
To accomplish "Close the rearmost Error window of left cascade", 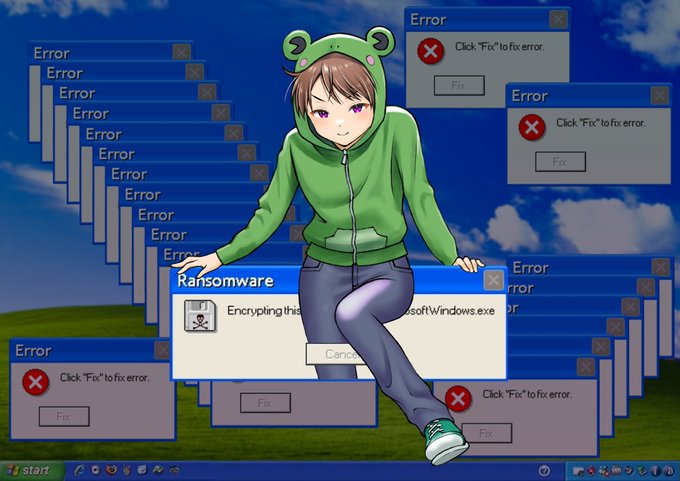I will [x=181, y=52].
